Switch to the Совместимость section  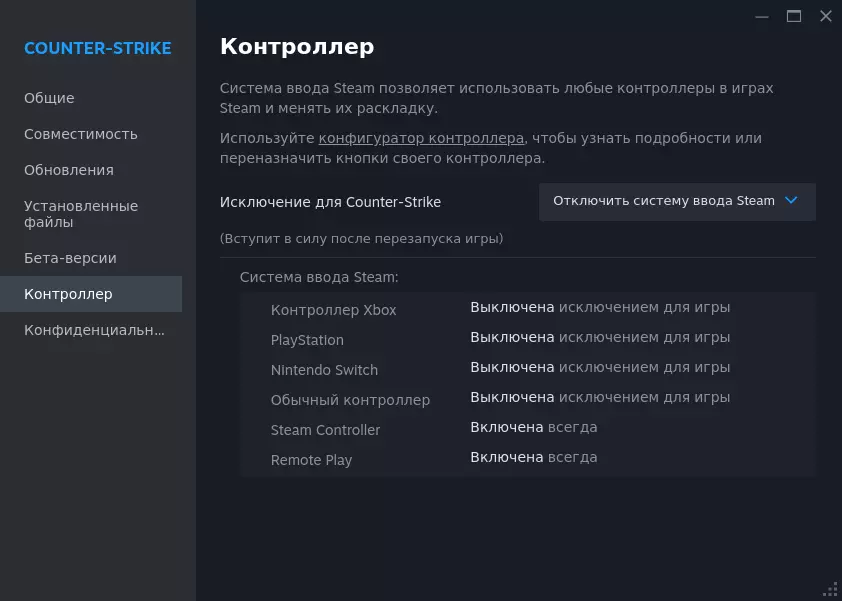[81, 134]
